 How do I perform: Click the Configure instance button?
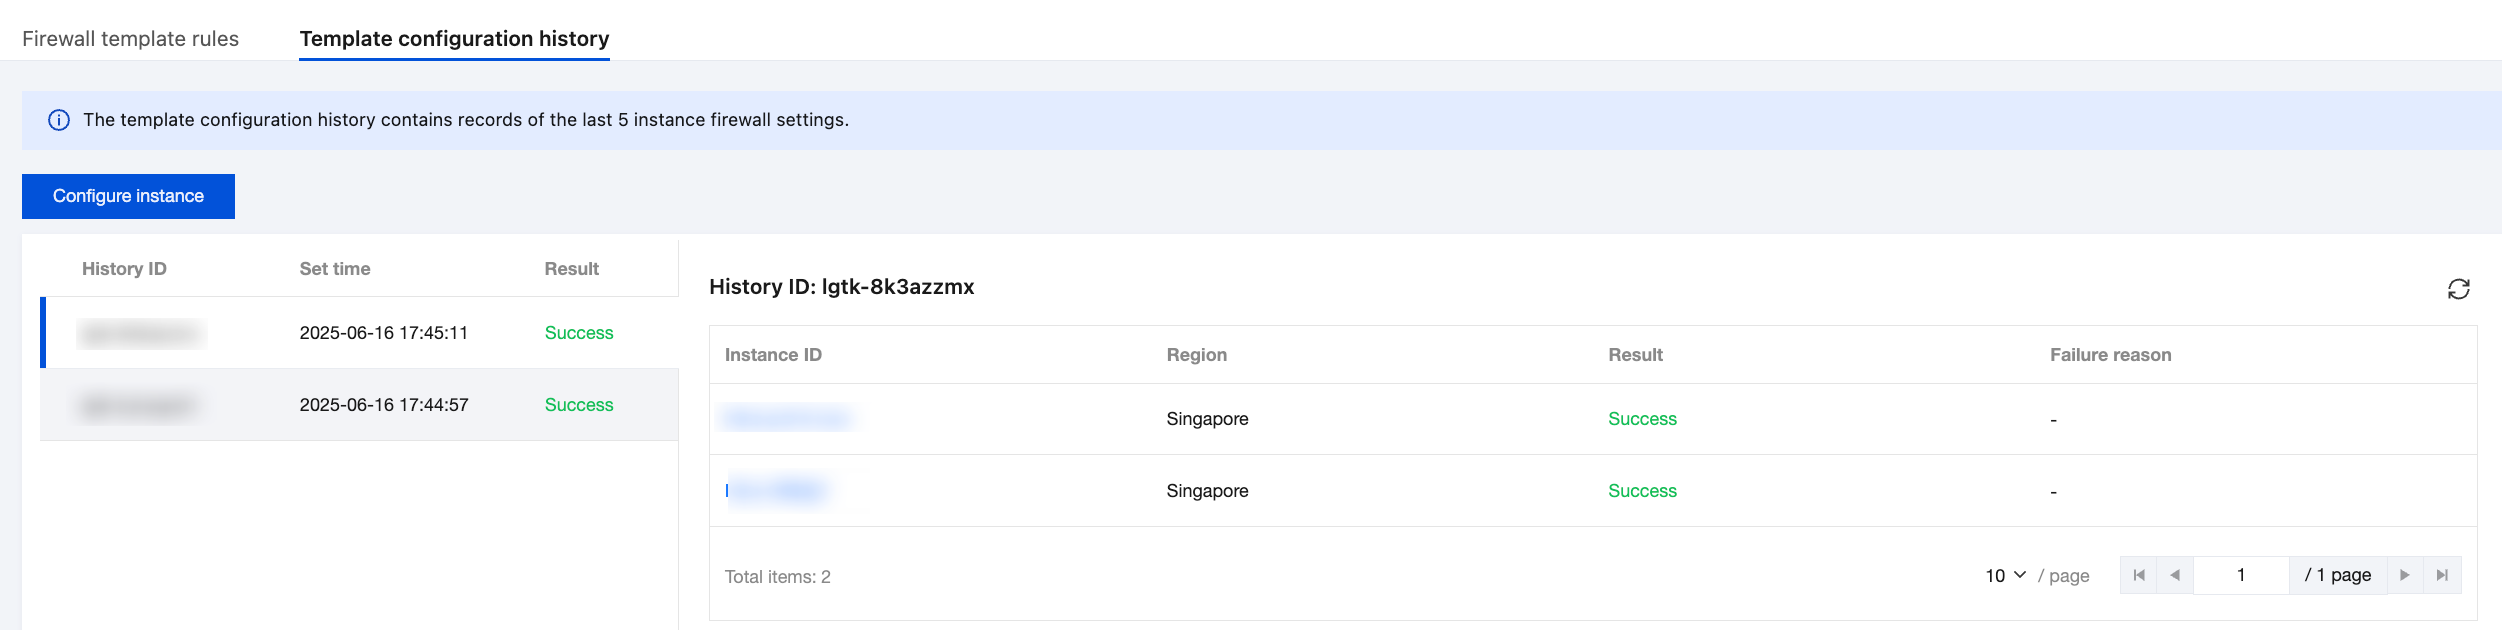[128, 196]
